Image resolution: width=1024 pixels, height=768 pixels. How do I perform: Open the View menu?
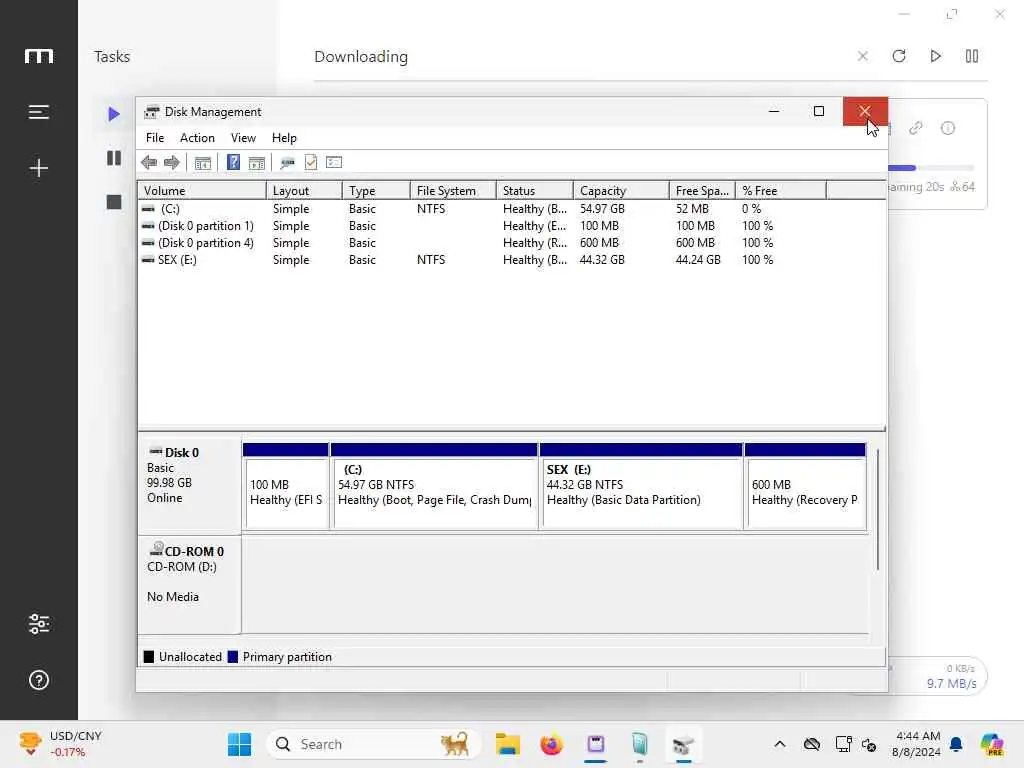click(x=243, y=138)
